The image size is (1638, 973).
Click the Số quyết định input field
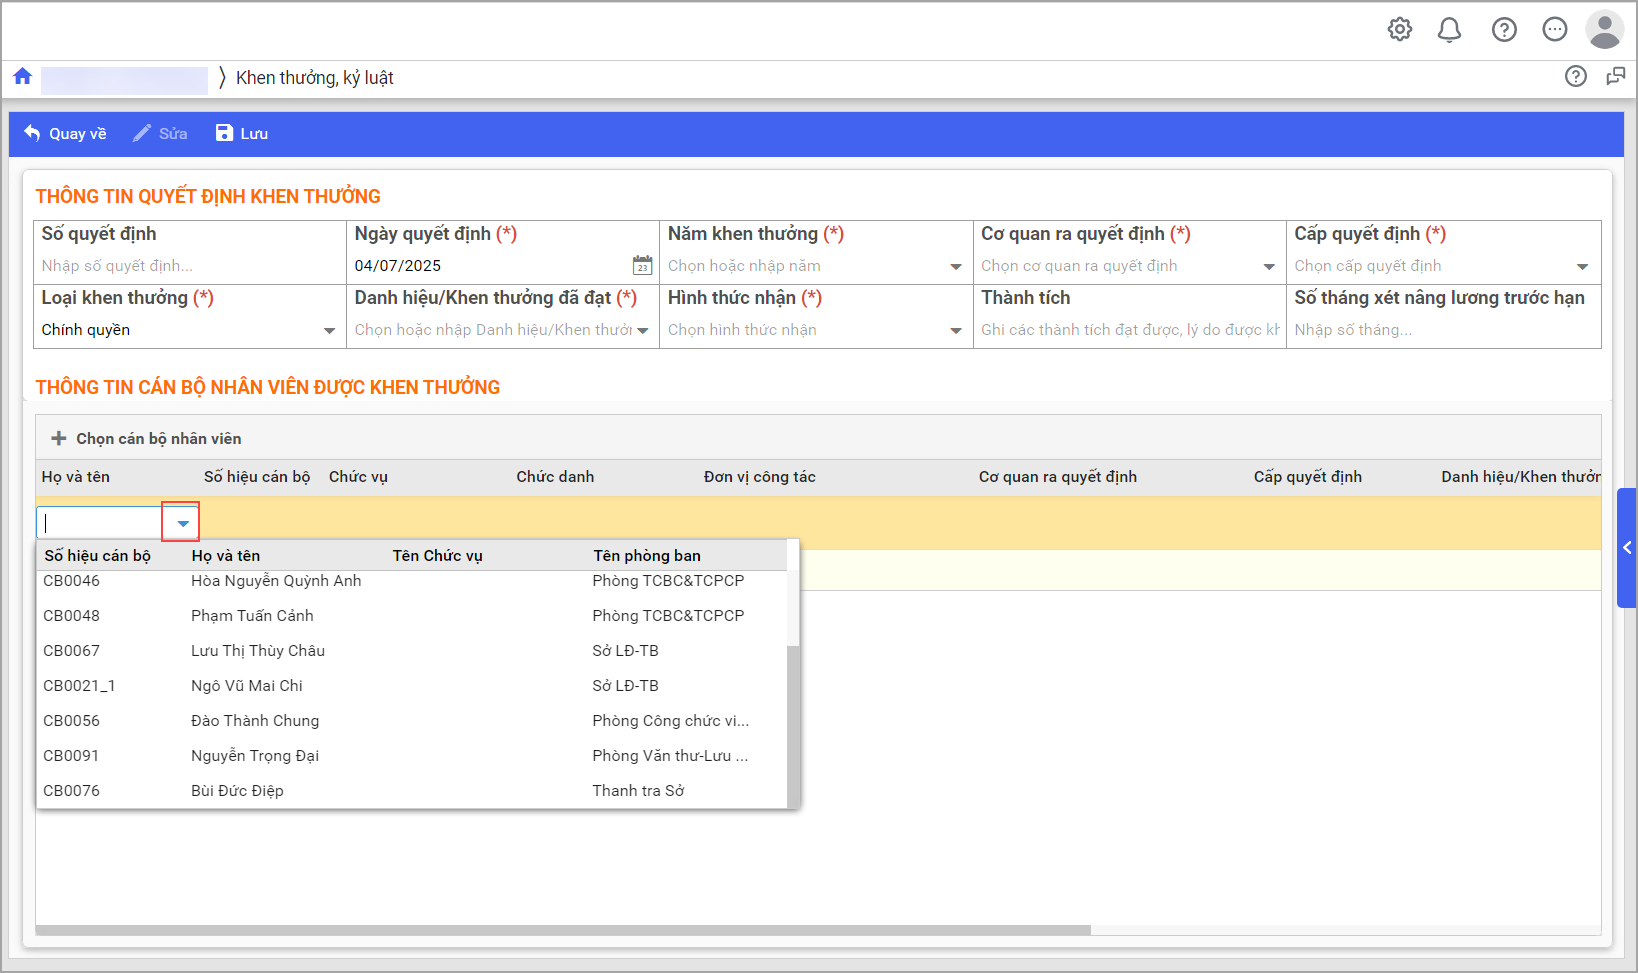(188, 266)
